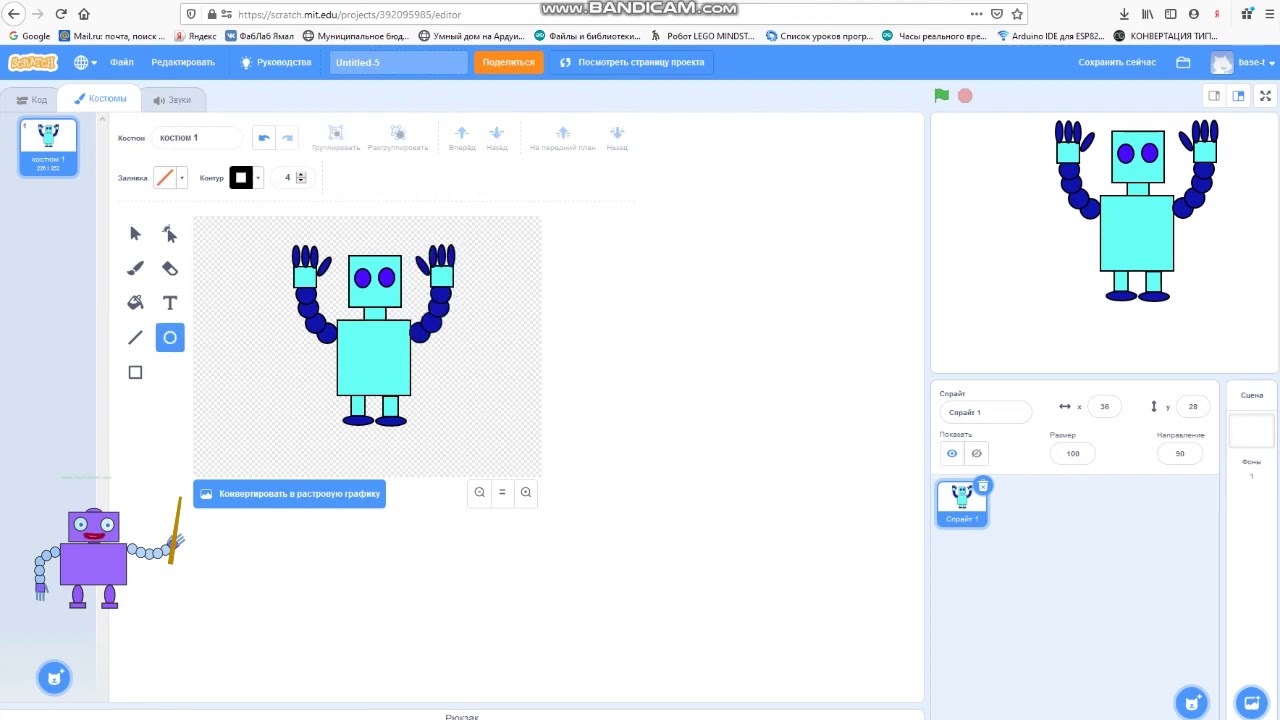
Task: Select the Line tool
Action: click(x=135, y=338)
